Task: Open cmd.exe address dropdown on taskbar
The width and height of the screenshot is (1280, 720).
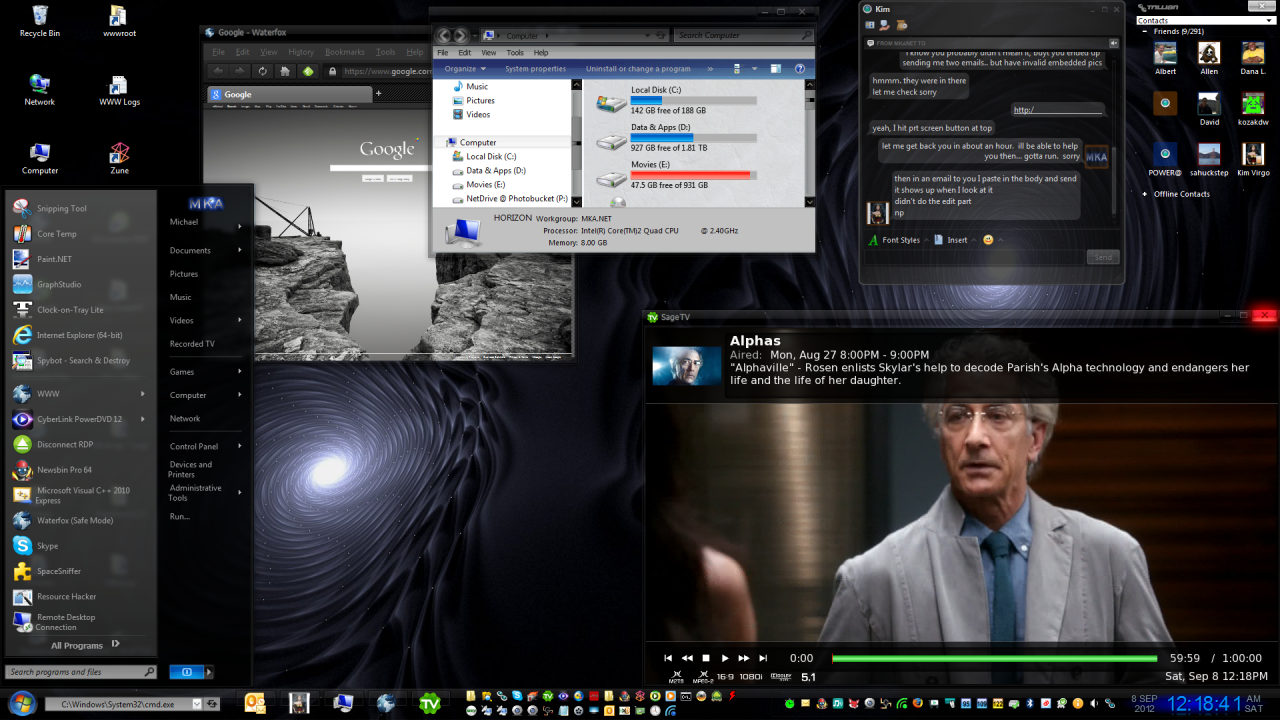Action: (197, 704)
